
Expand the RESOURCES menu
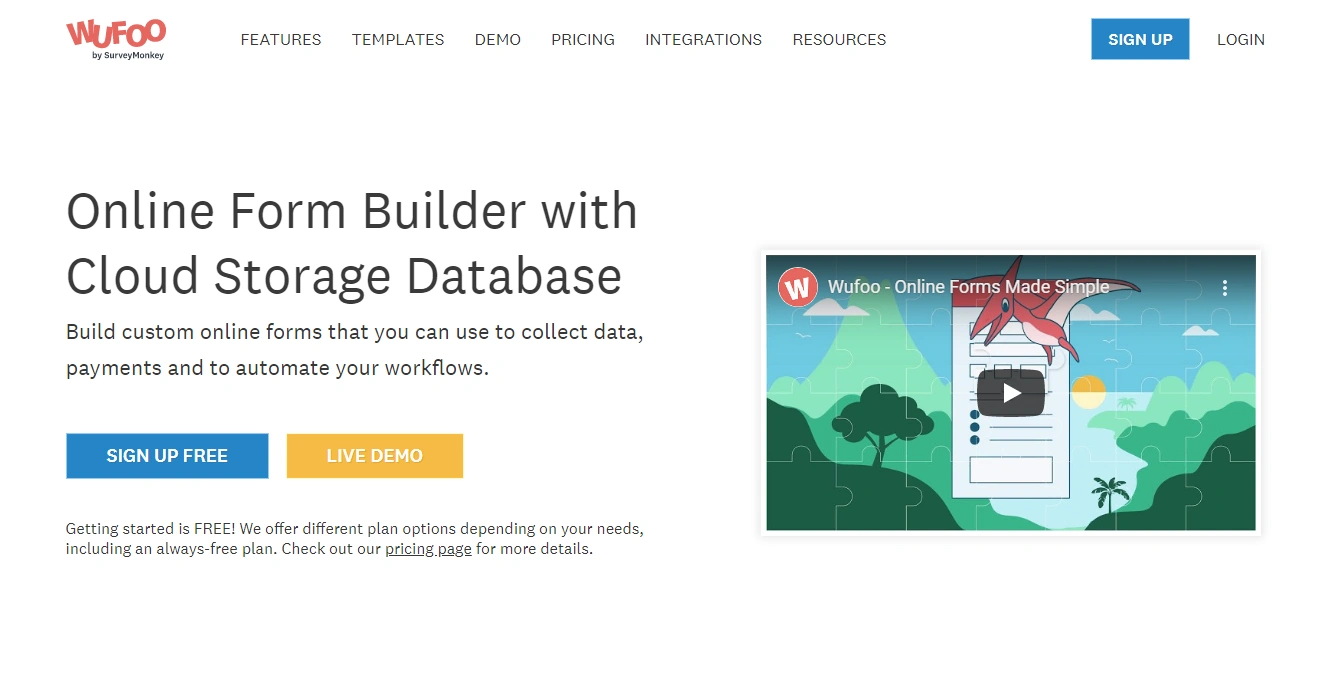[x=839, y=40]
